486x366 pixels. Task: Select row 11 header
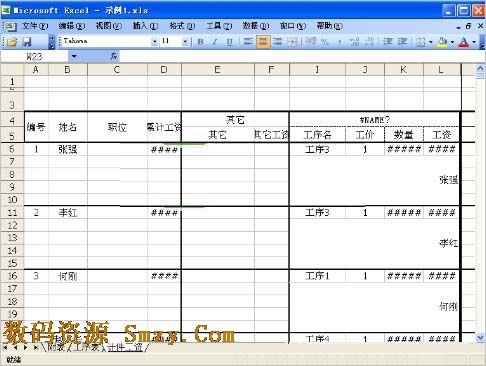(12, 212)
